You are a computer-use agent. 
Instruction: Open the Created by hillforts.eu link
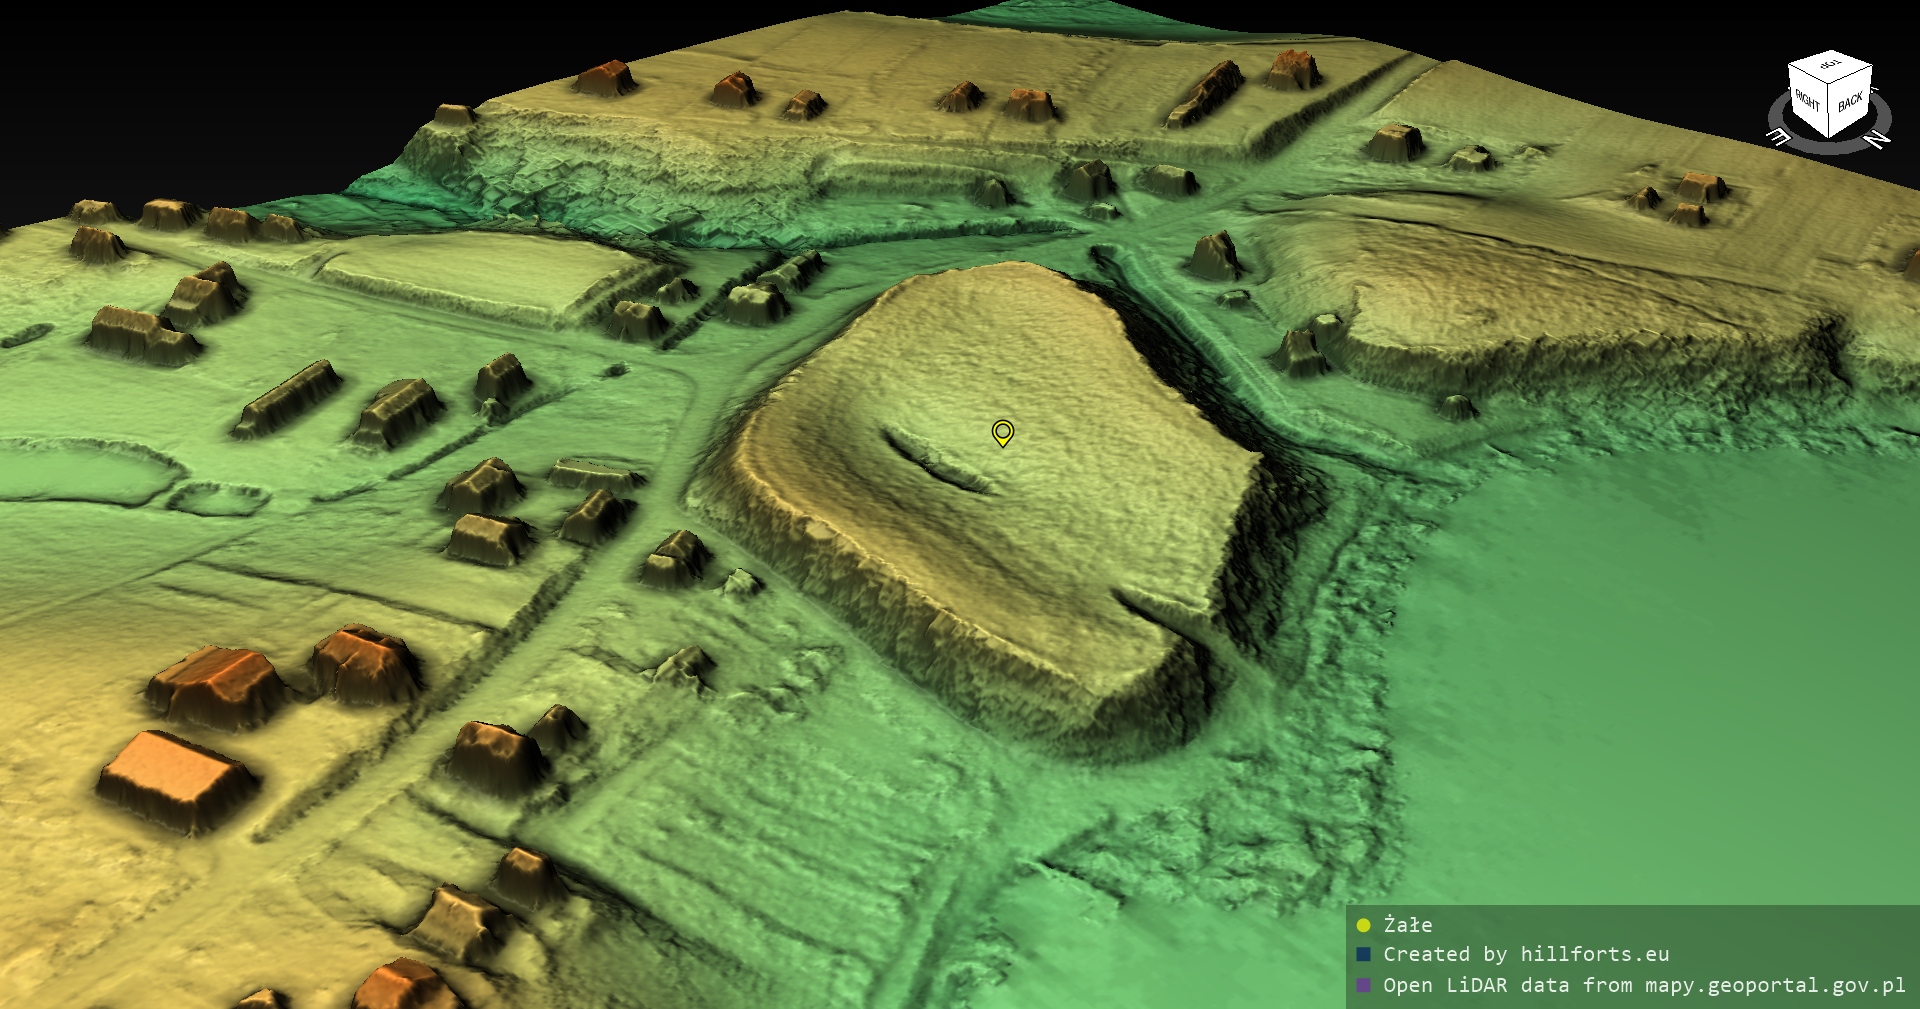point(1525,955)
